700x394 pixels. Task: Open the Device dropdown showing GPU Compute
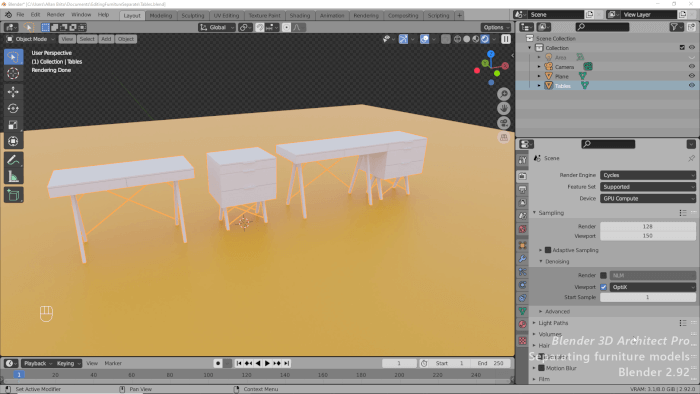click(x=648, y=198)
